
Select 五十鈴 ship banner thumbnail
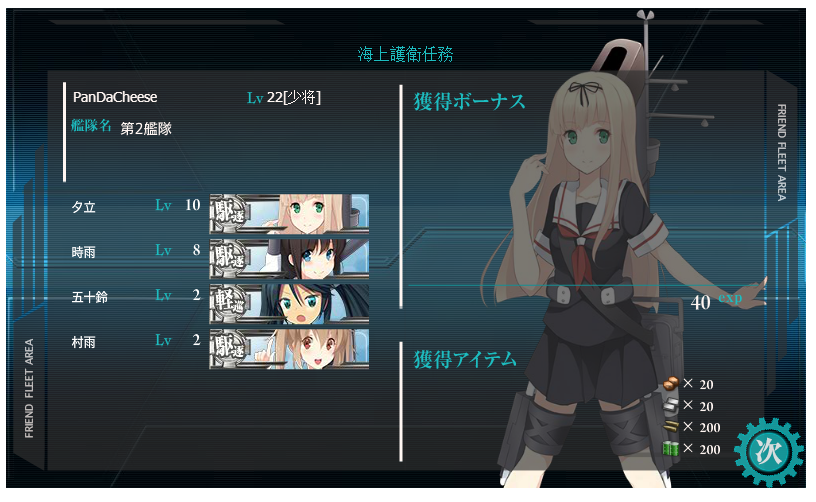tap(289, 304)
